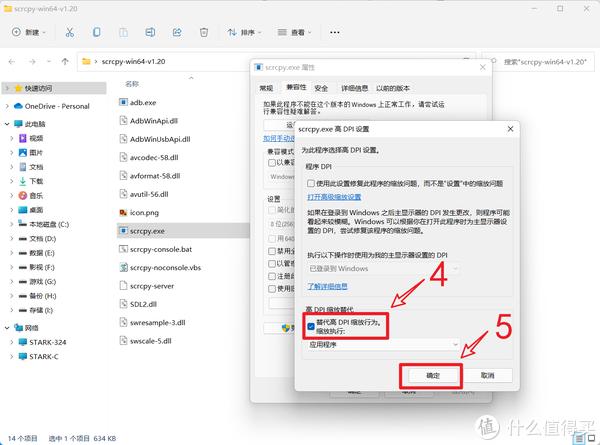Open 了解详细信息 link
600x445 pixels.
pyautogui.click(x=327, y=286)
